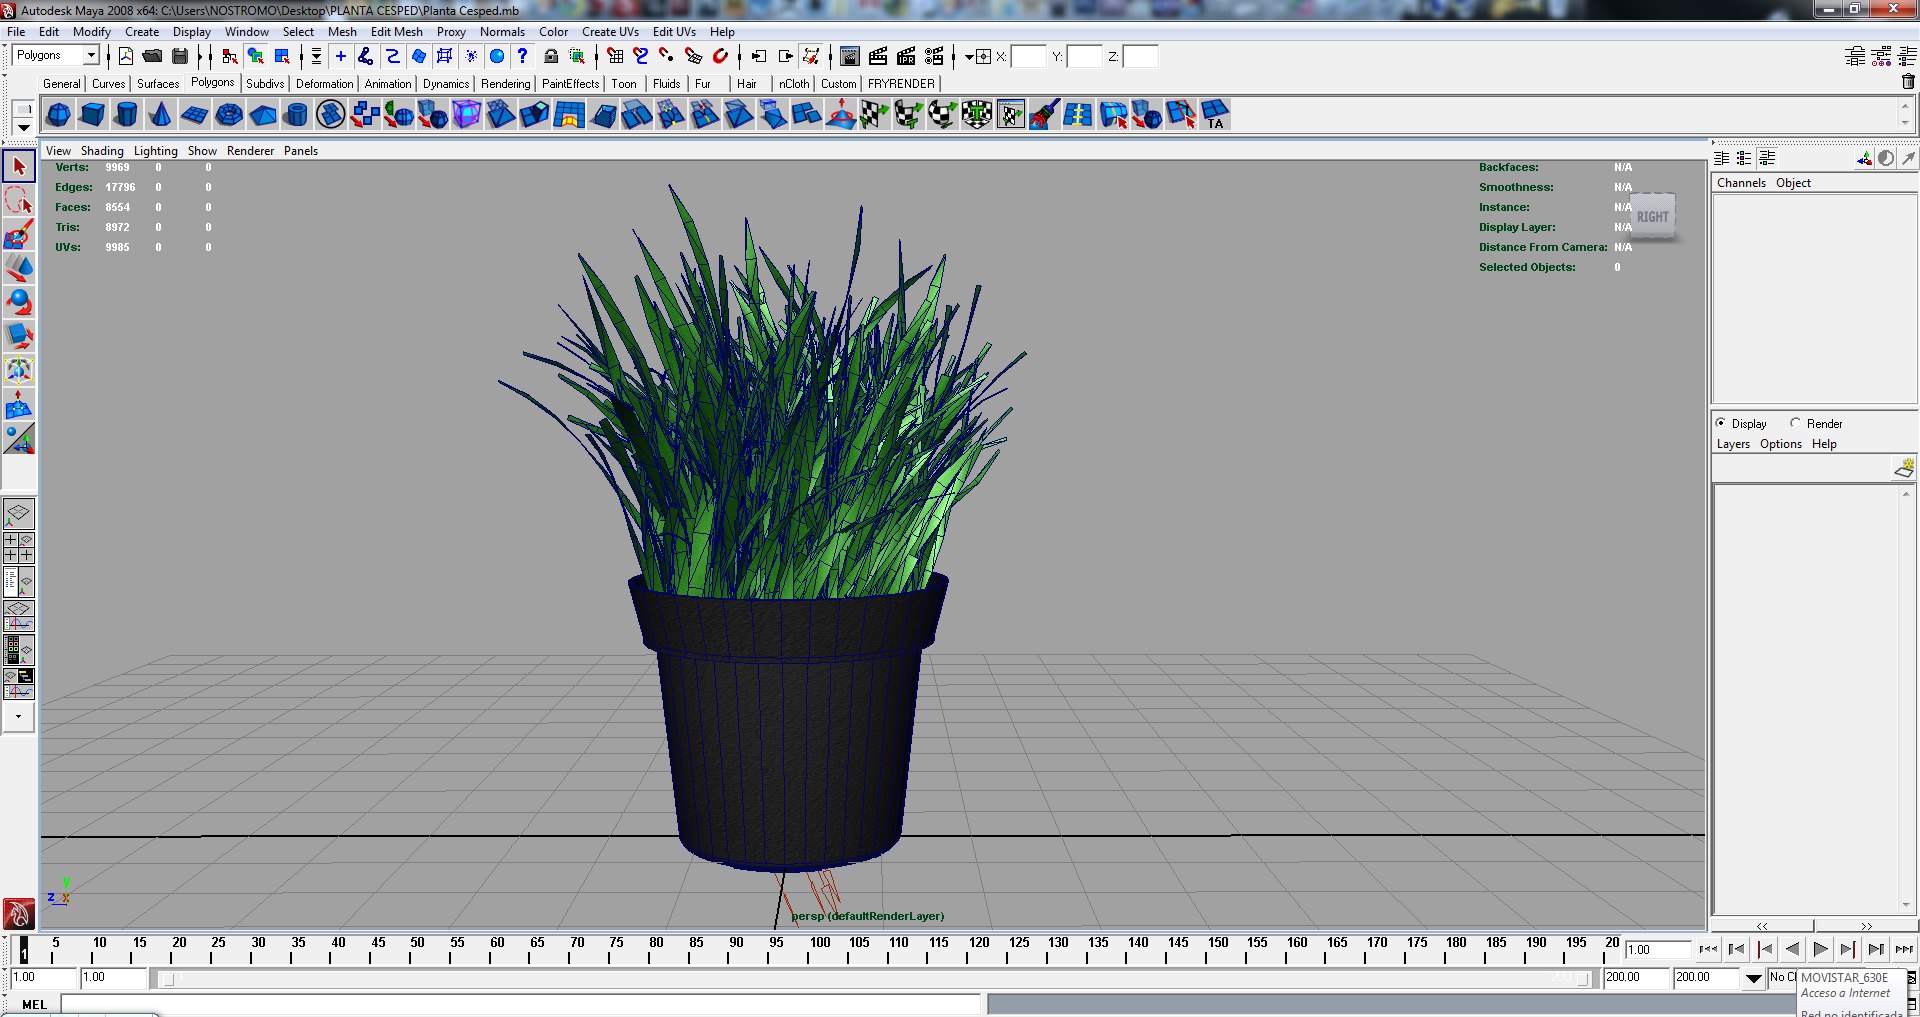Viewport: 1920px width, 1017px height.
Task: Open the Normals menu
Action: click(502, 32)
